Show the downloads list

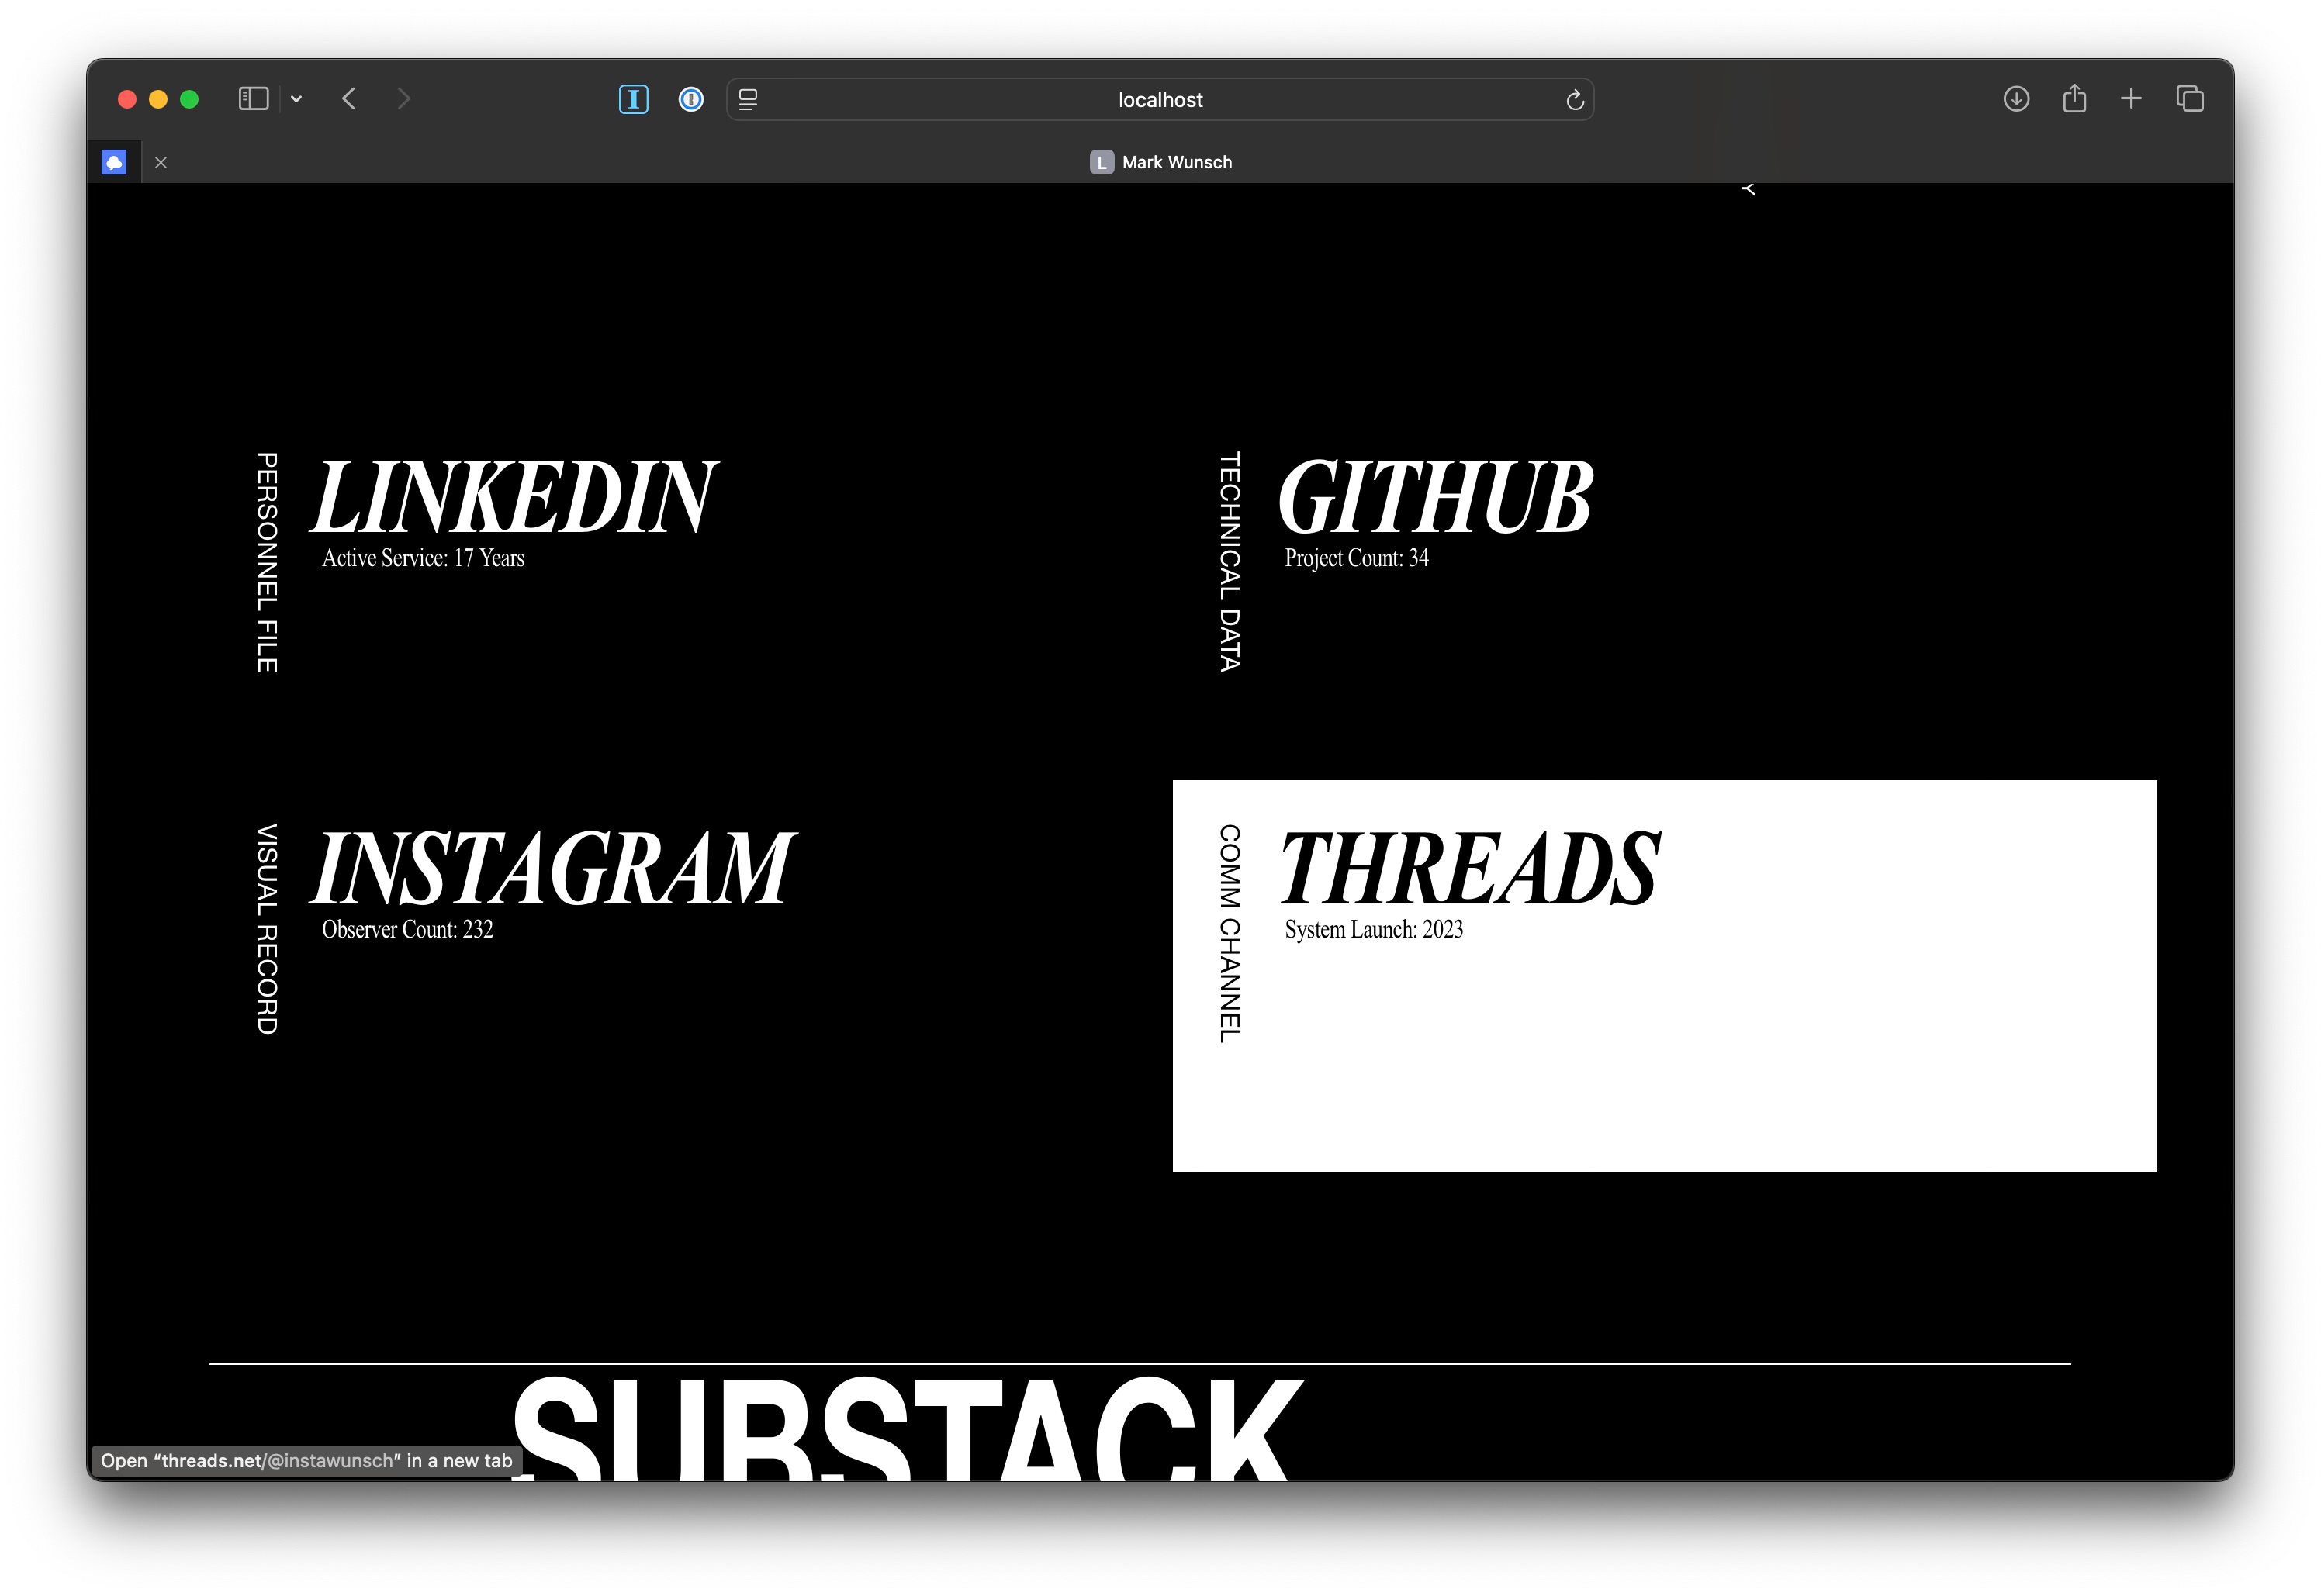(2016, 99)
